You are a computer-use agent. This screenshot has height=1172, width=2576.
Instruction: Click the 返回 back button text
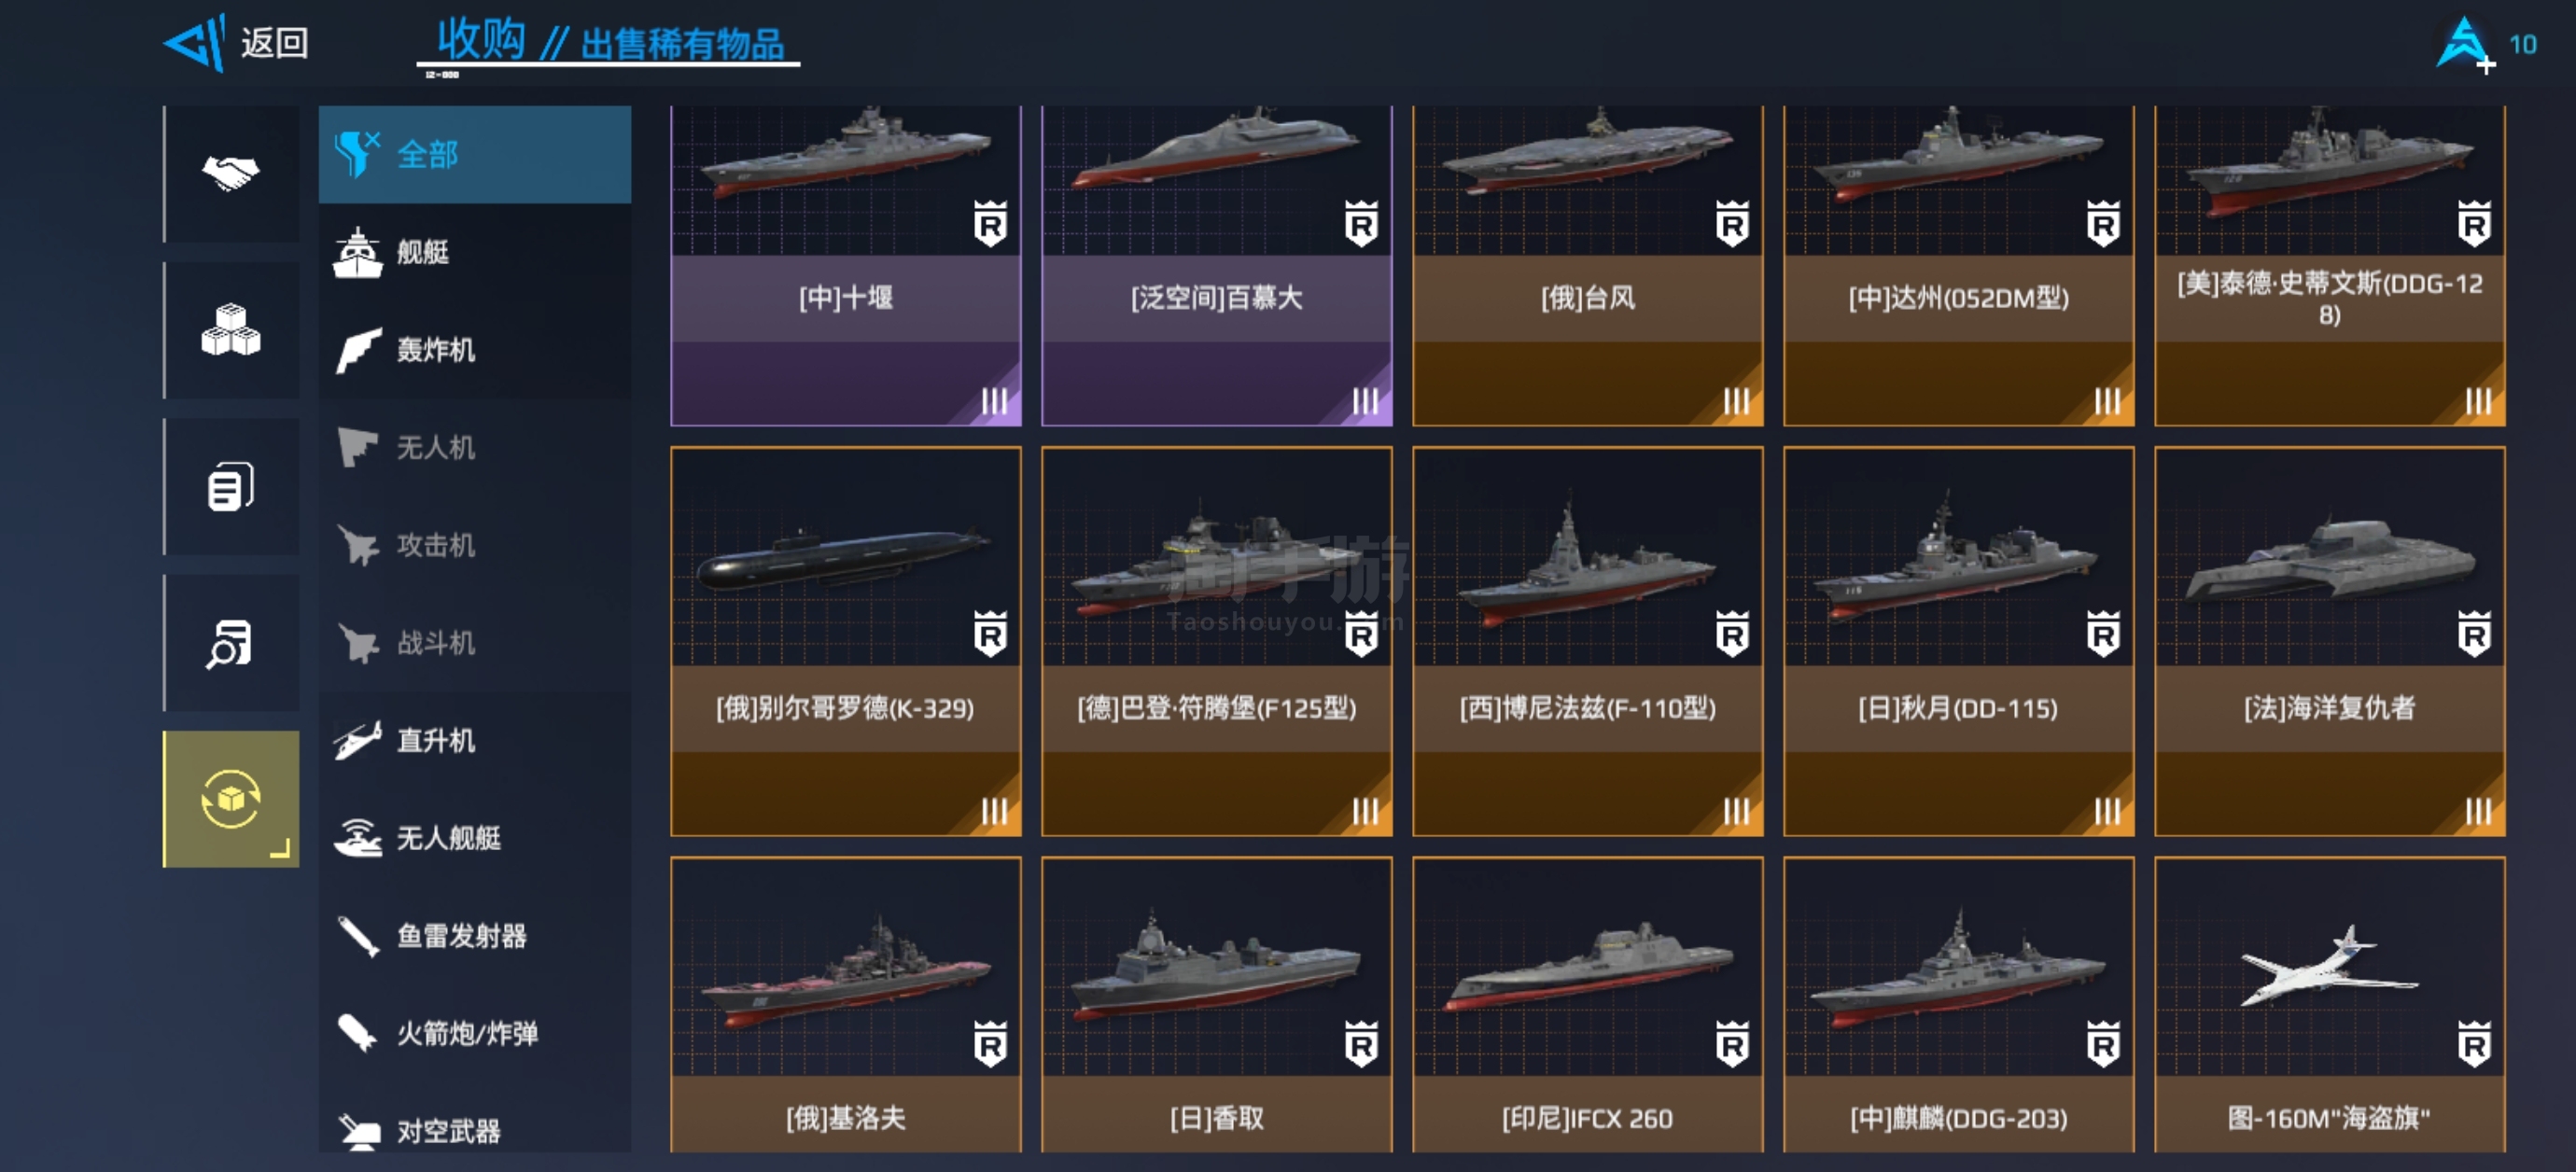coord(274,43)
